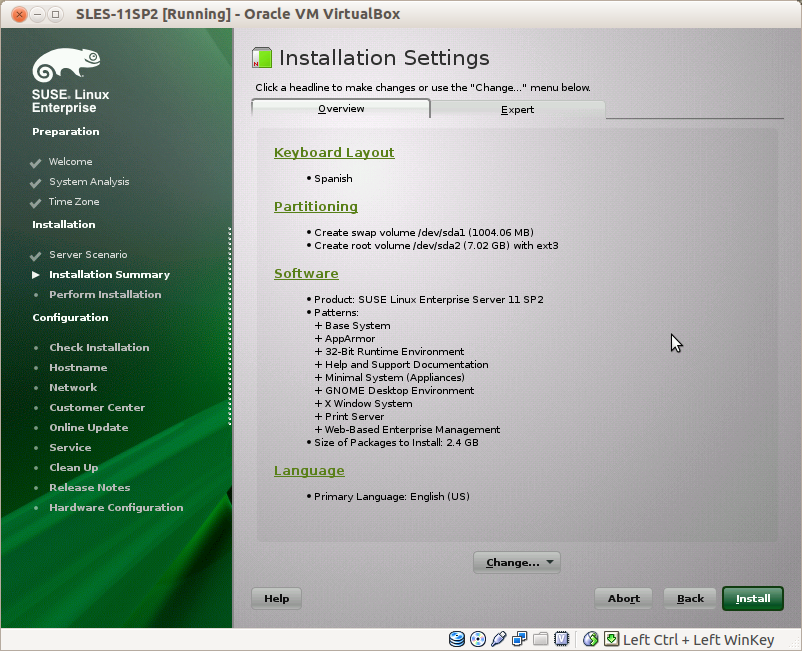Click the Install button
This screenshot has height=651, width=802.
pyautogui.click(x=752, y=598)
